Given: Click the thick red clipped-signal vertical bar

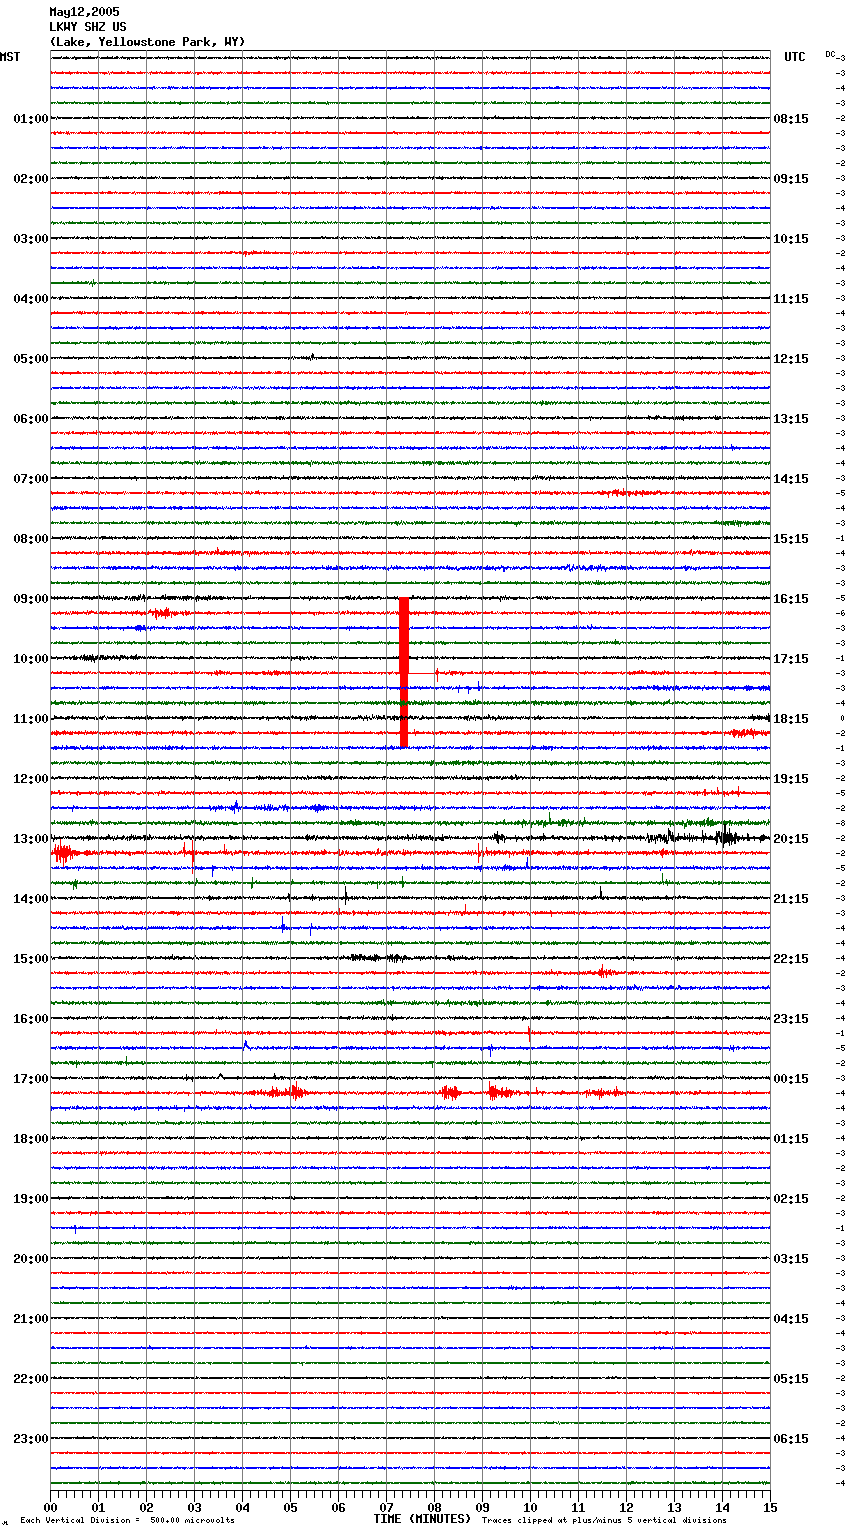Looking at the screenshot, I should (x=404, y=672).
